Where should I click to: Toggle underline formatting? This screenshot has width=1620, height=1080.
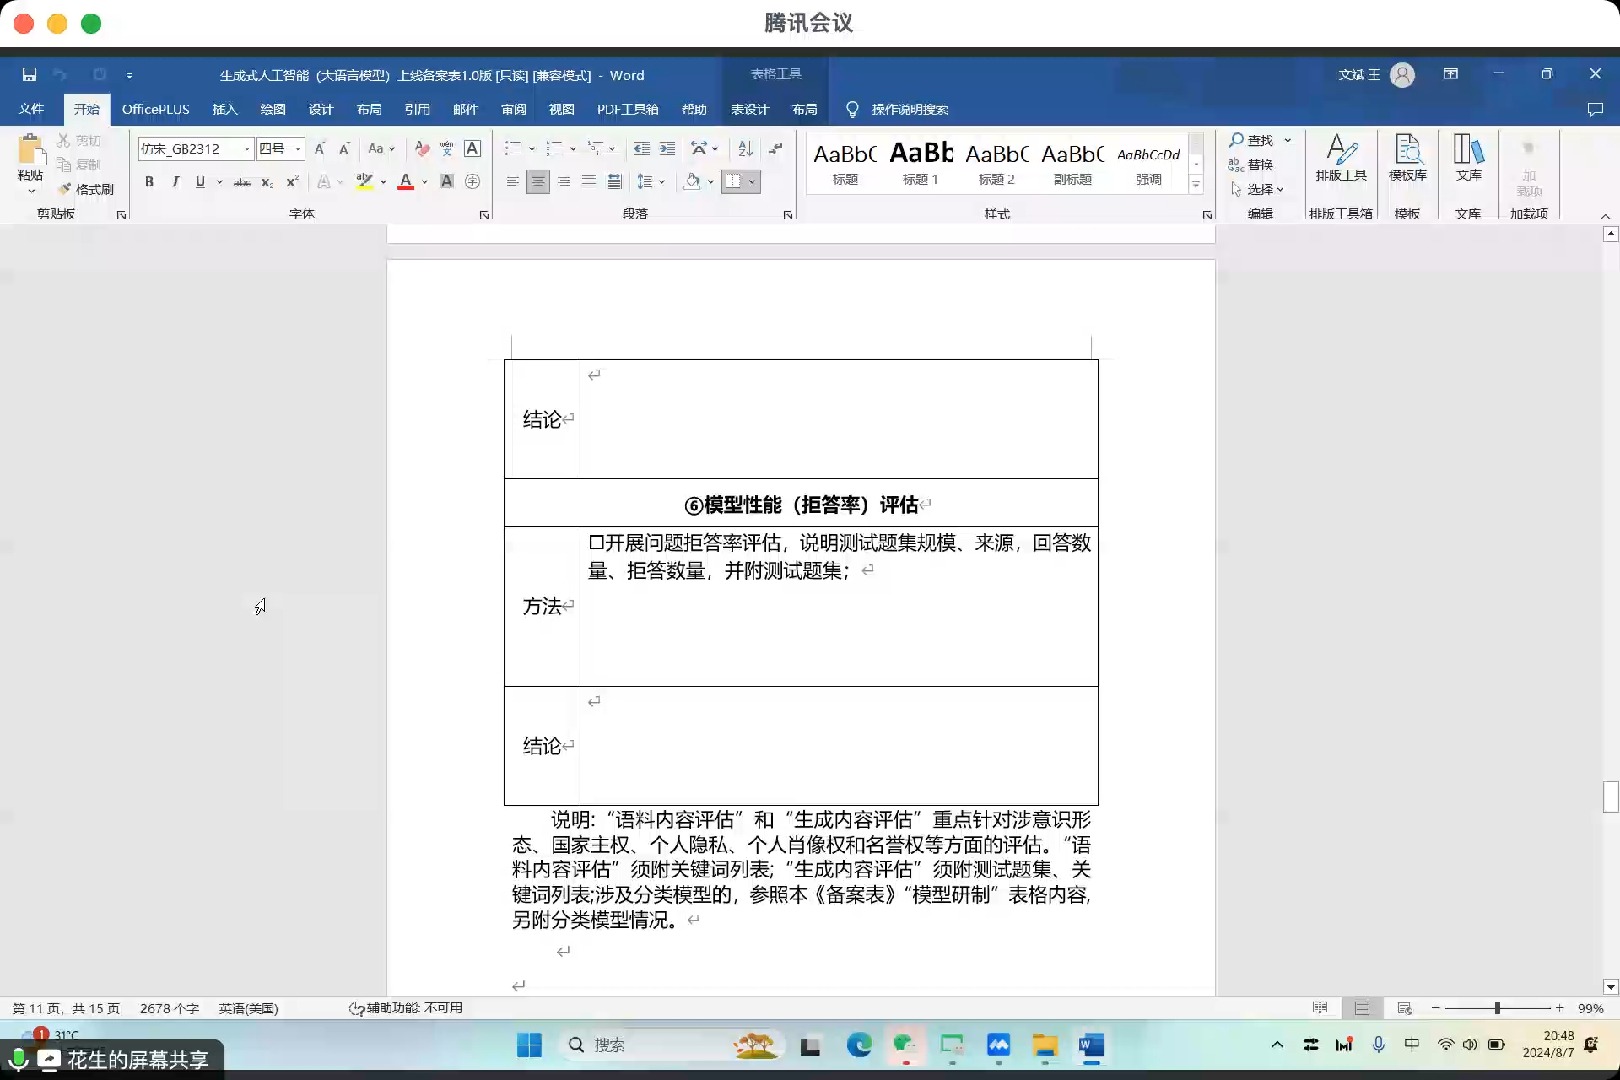click(x=200, y=182)
